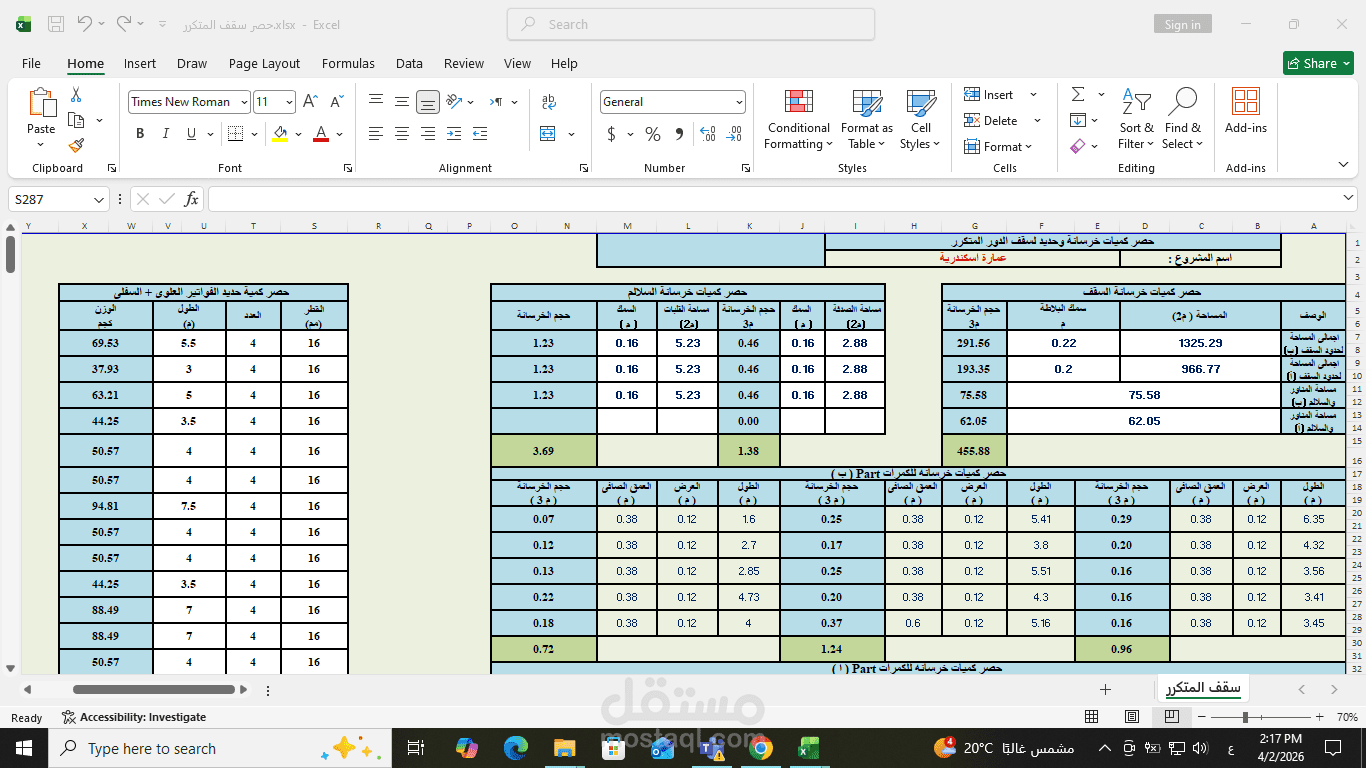
Task: Click the Undo arrow icon
Action: 85,23
